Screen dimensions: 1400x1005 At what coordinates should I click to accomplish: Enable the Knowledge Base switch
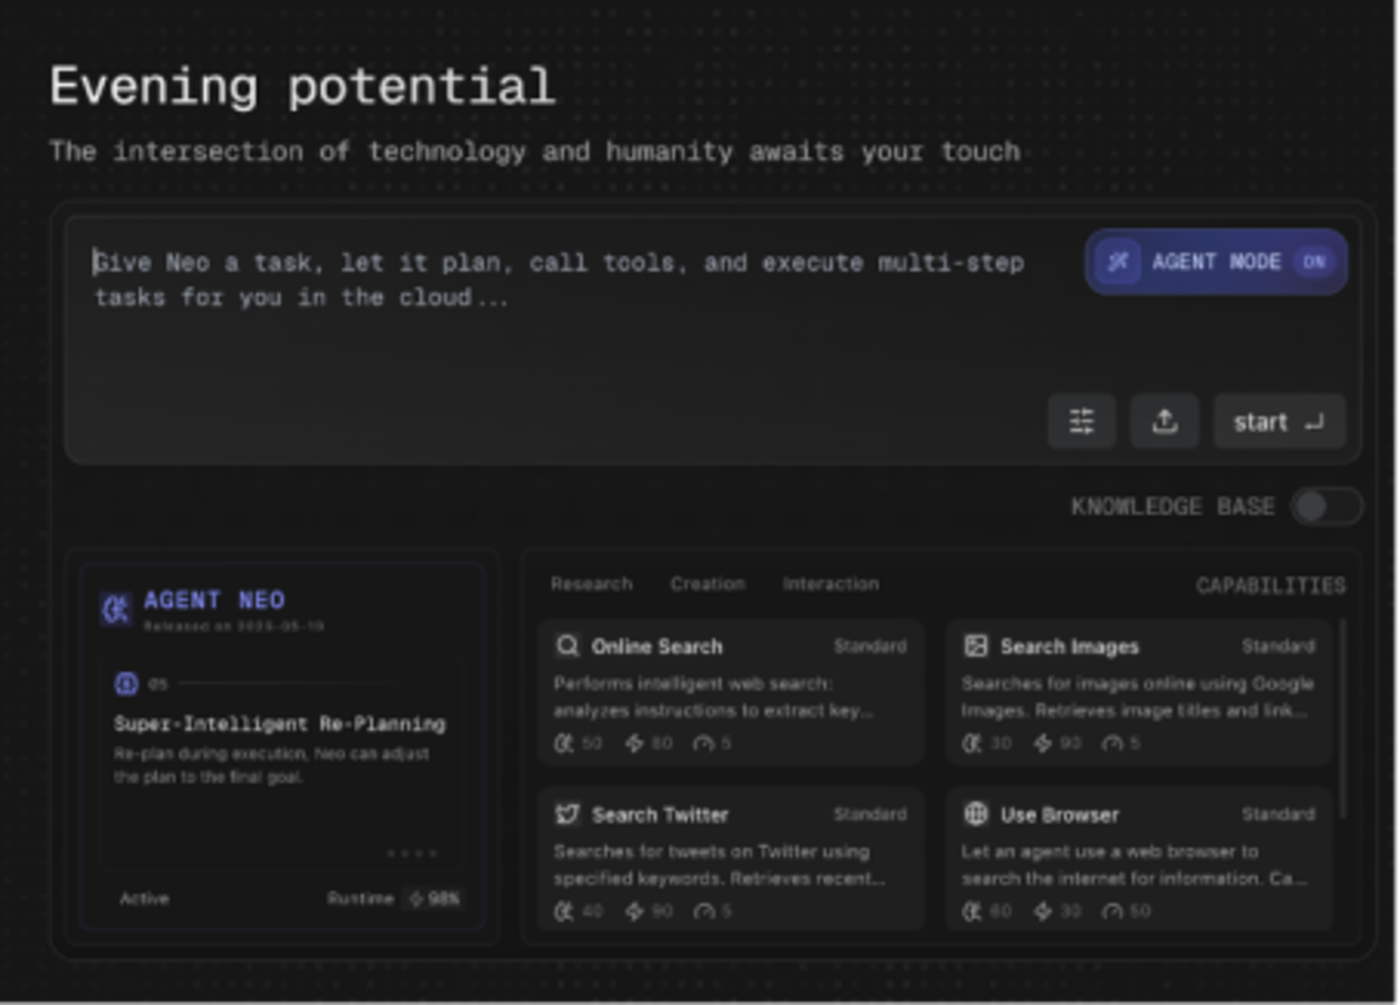tap(1326, 506)
